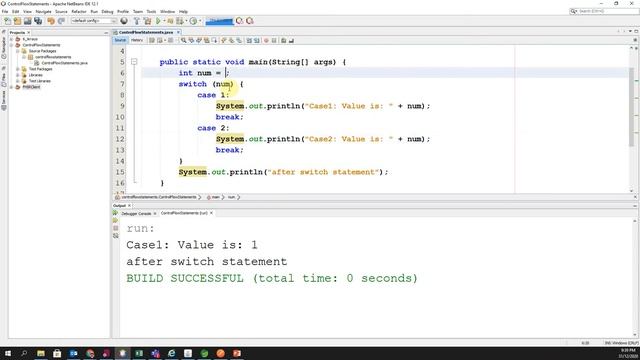Screen dimensions: 640x360
Task: Click the Undo toolbar icon
Action: point(51,21)
